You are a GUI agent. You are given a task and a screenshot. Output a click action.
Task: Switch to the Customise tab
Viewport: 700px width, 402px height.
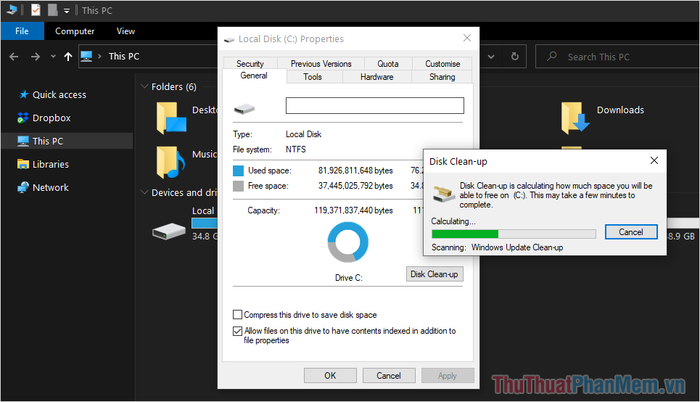point(442,63)
